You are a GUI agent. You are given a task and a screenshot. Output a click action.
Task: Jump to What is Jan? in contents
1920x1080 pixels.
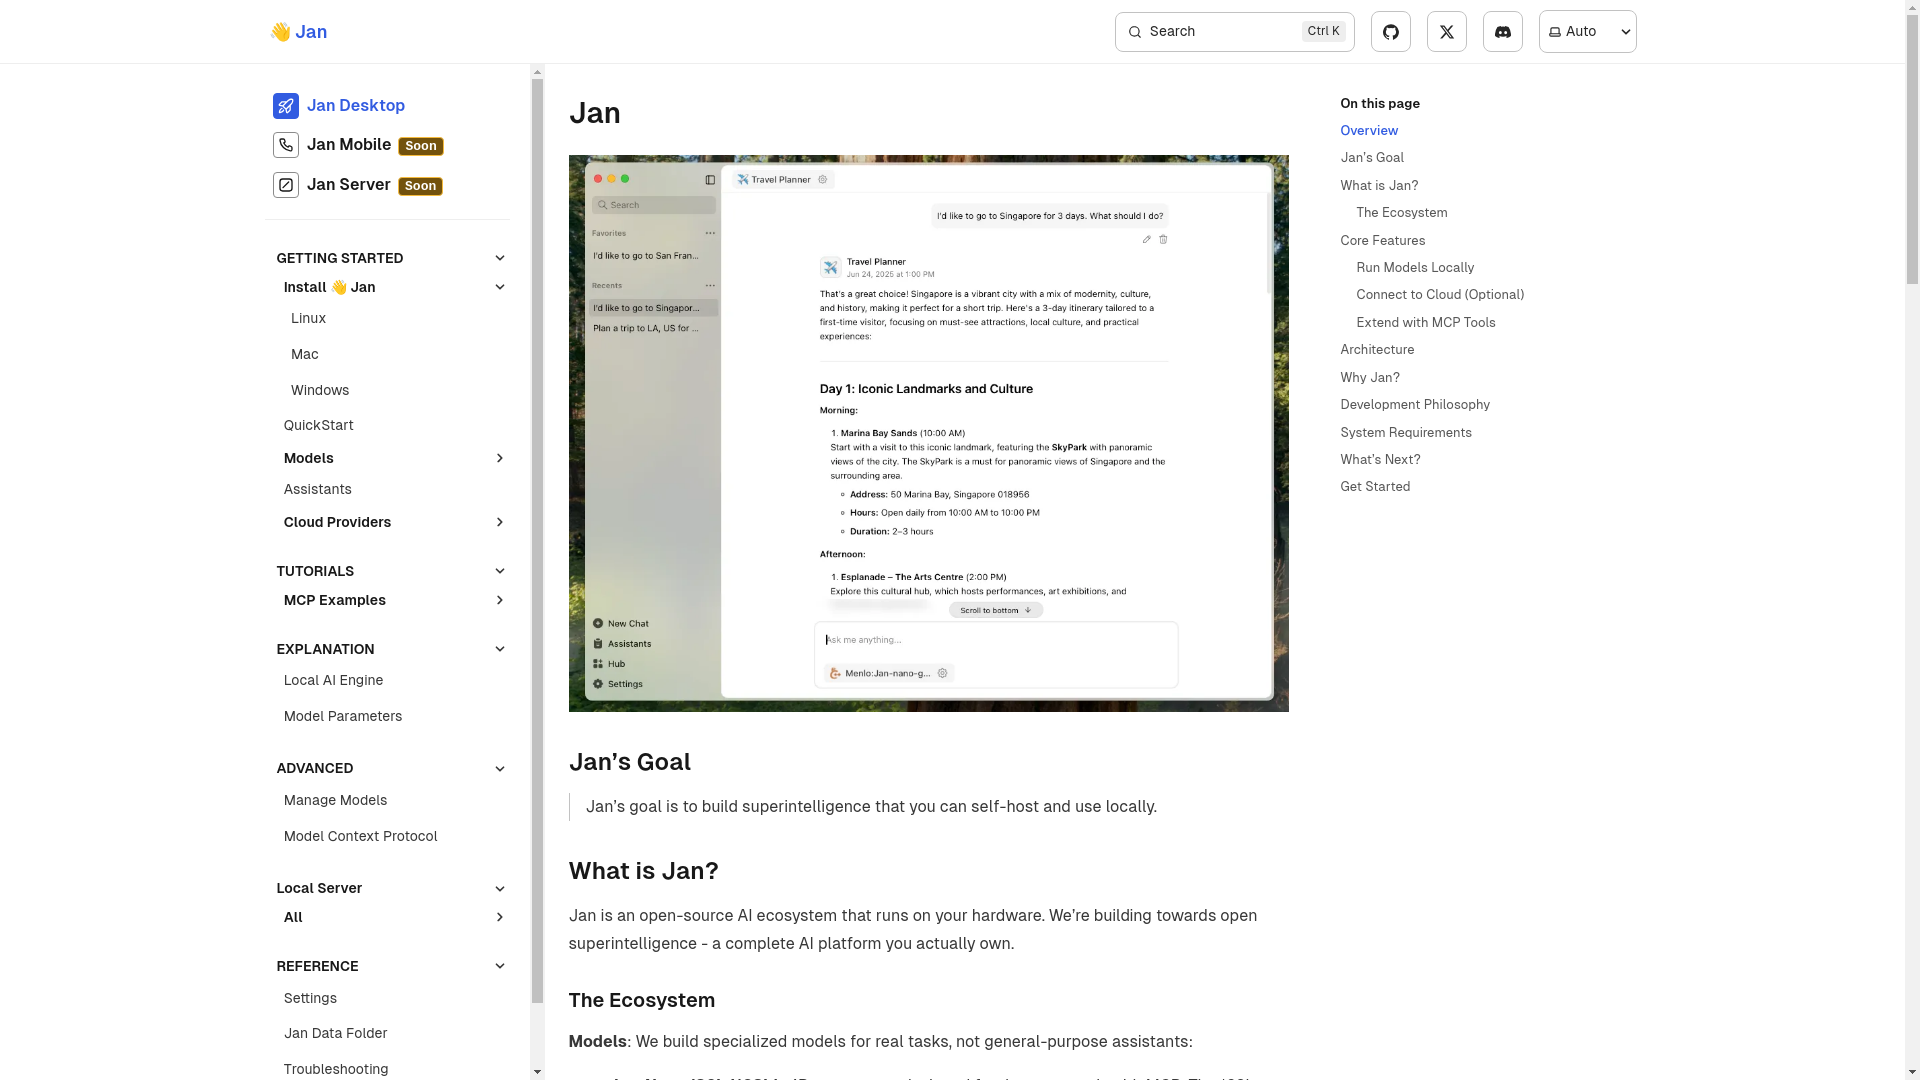1378,186
